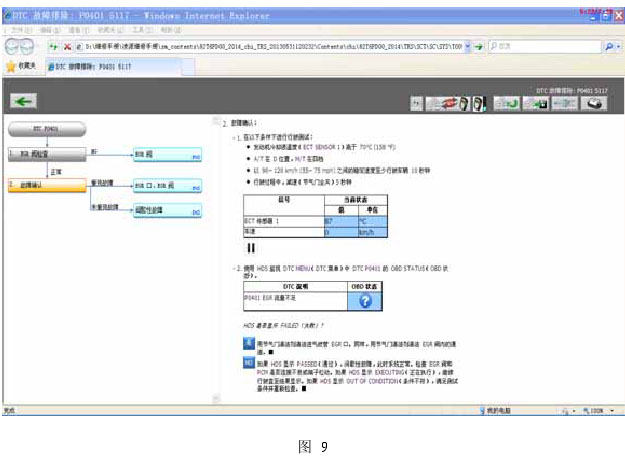The height and width of the screenshot is (460, 625).
Task: Click the favorites star icon
Action: (x=10, y=66)
